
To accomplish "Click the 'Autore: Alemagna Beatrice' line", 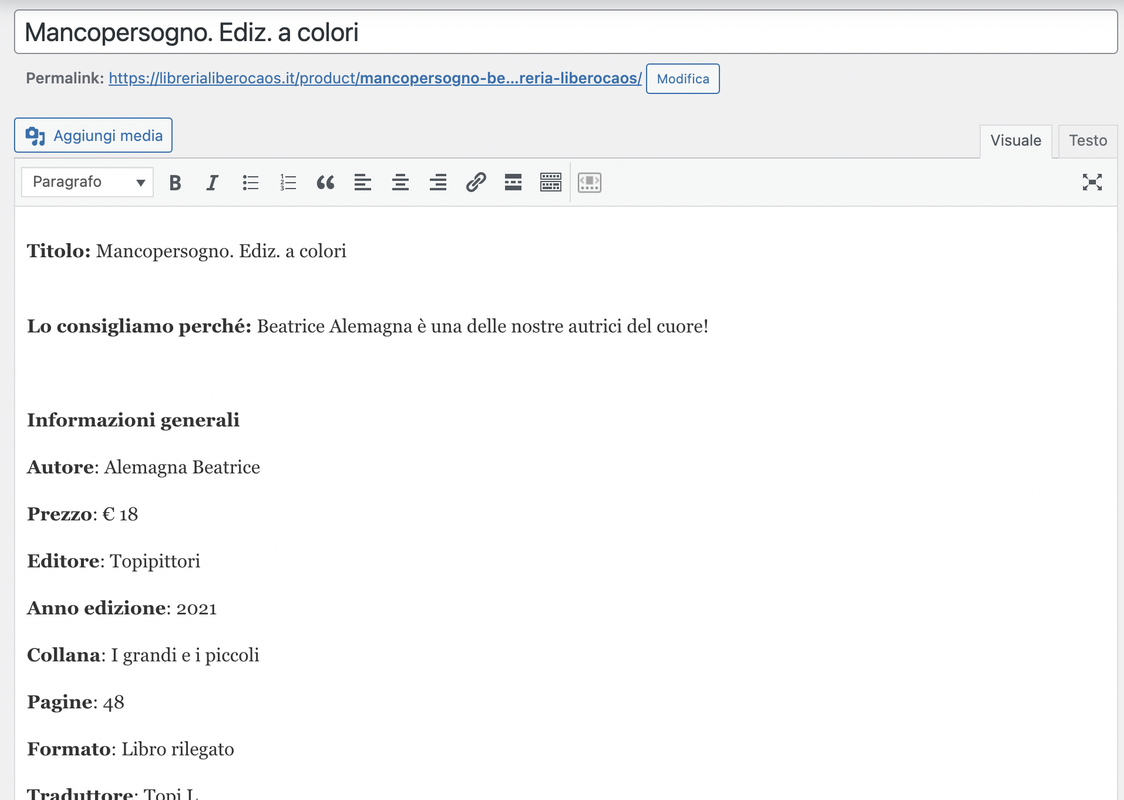I will [x=143, y=467].
